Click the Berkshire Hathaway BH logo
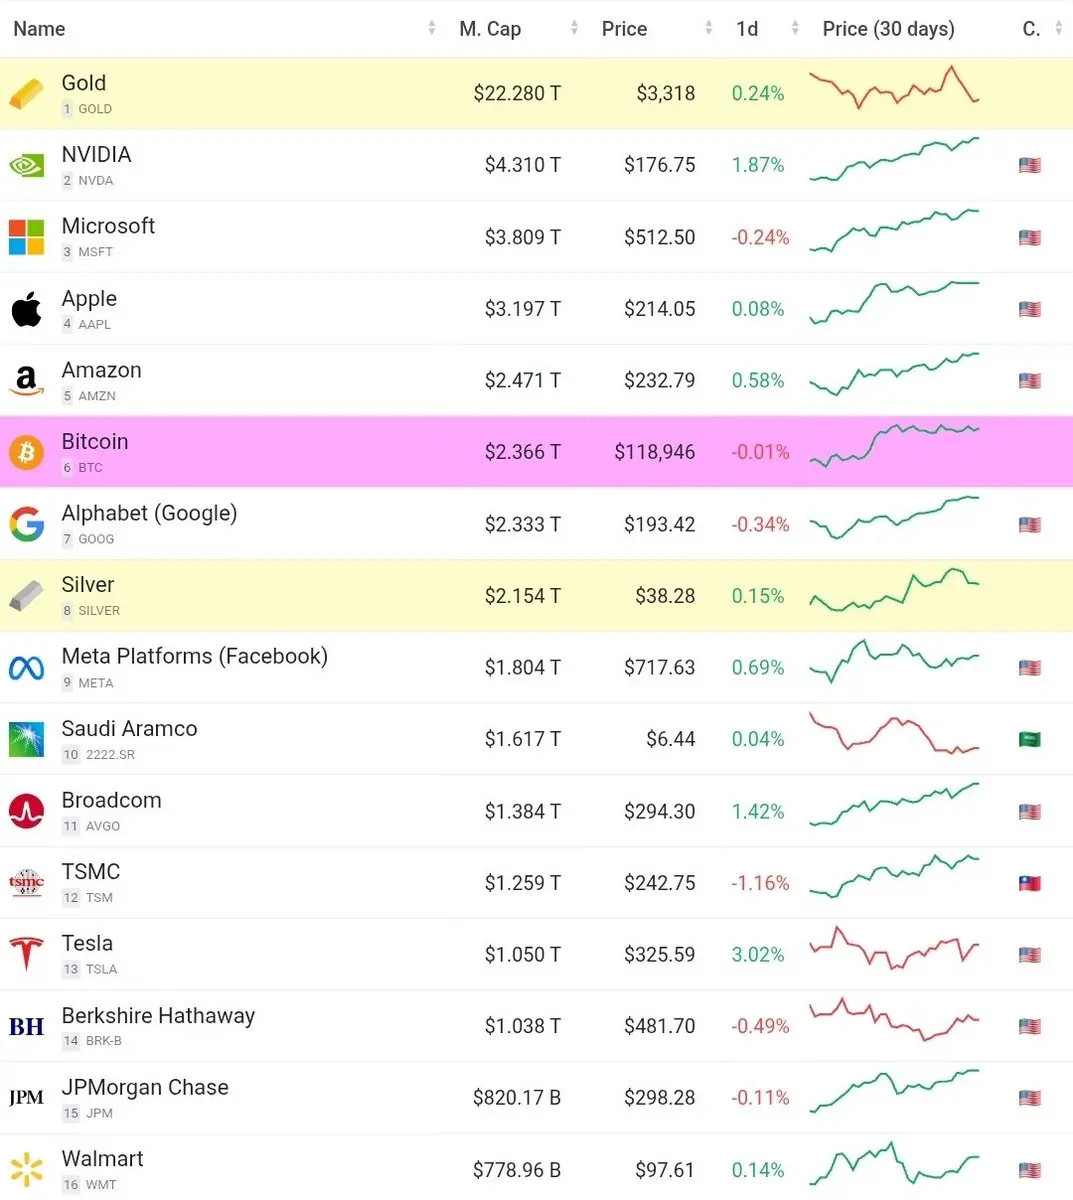The height and width of the screenshot is (1200, 1073). tap(27, 1027)
